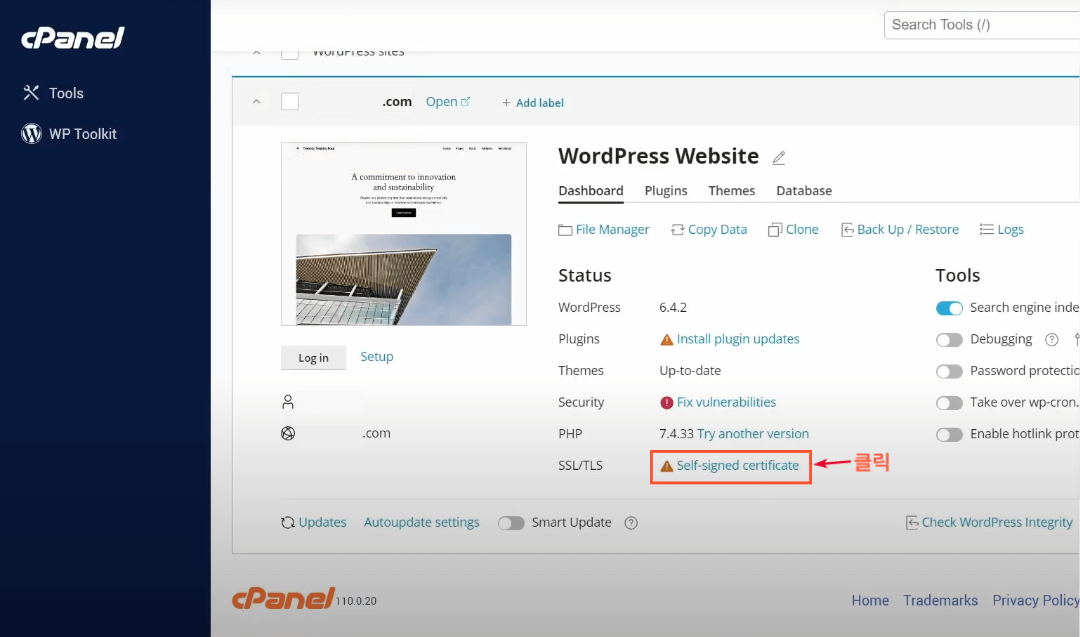1080x637 pixels.
Task: Edit the WordPress Website title pencil icon
Action: click(x=778, y=158)
